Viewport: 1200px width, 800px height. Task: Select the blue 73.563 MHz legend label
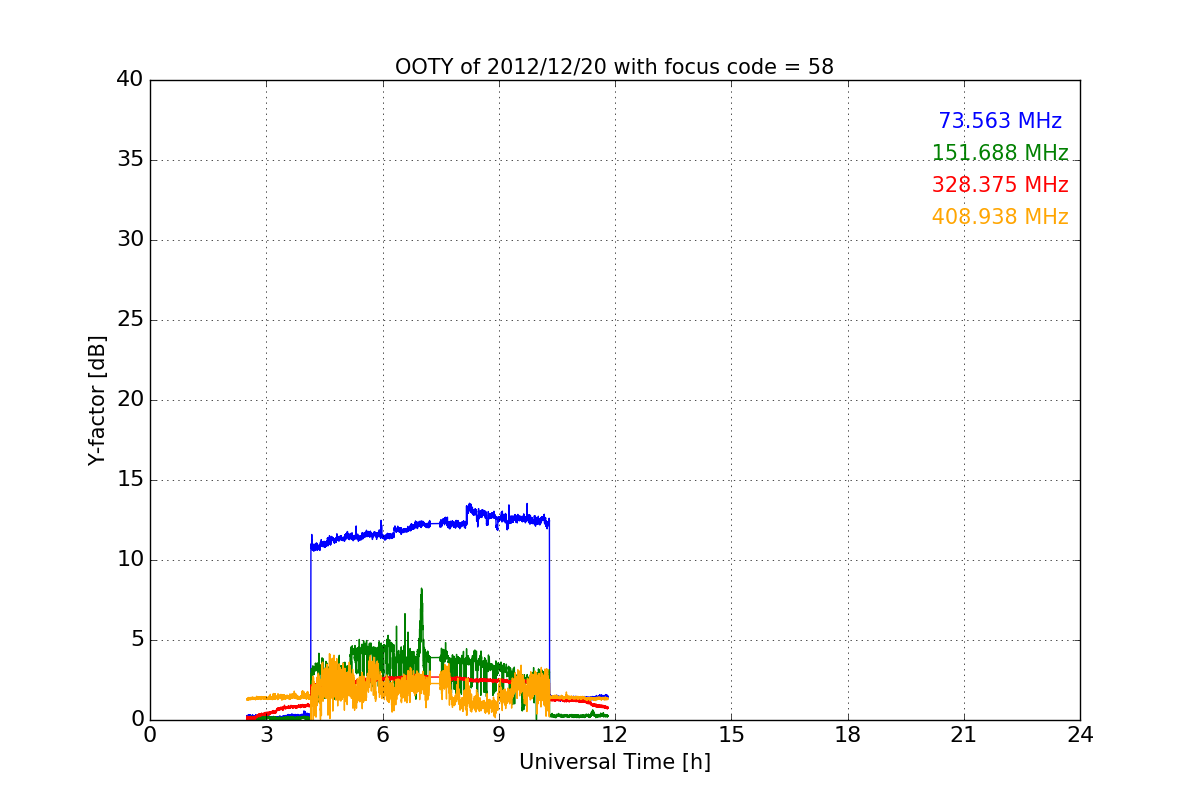(x=1000, y=121)
